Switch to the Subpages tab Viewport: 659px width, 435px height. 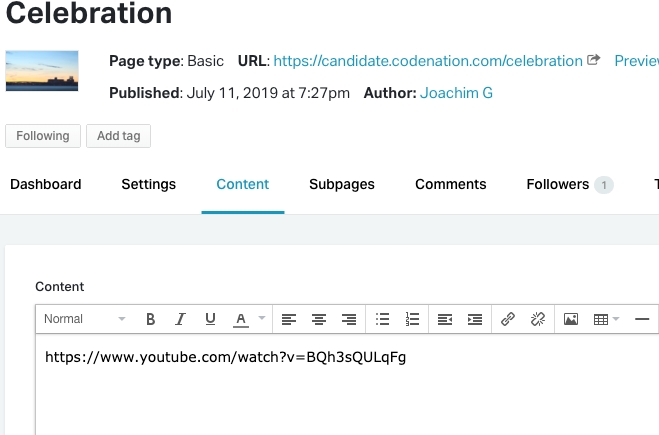(x=342, y=184)
